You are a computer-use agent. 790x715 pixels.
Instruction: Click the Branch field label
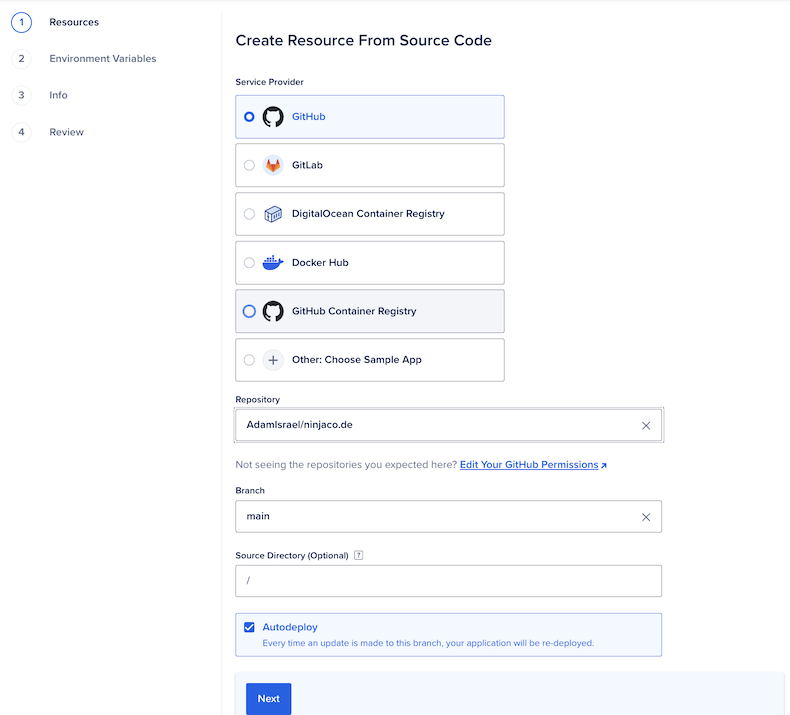pos(250,491)
